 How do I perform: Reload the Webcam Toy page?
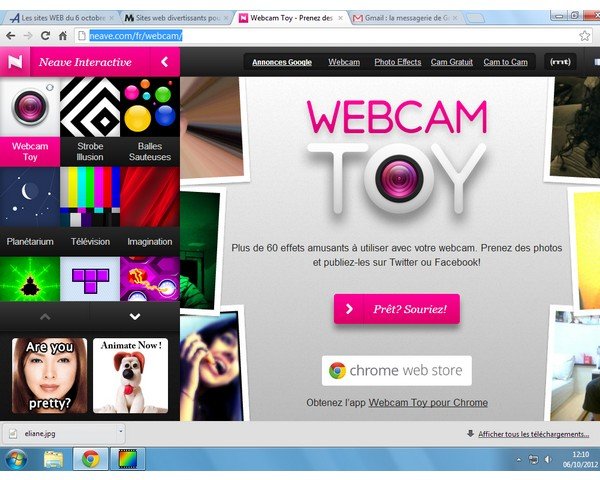45,36
